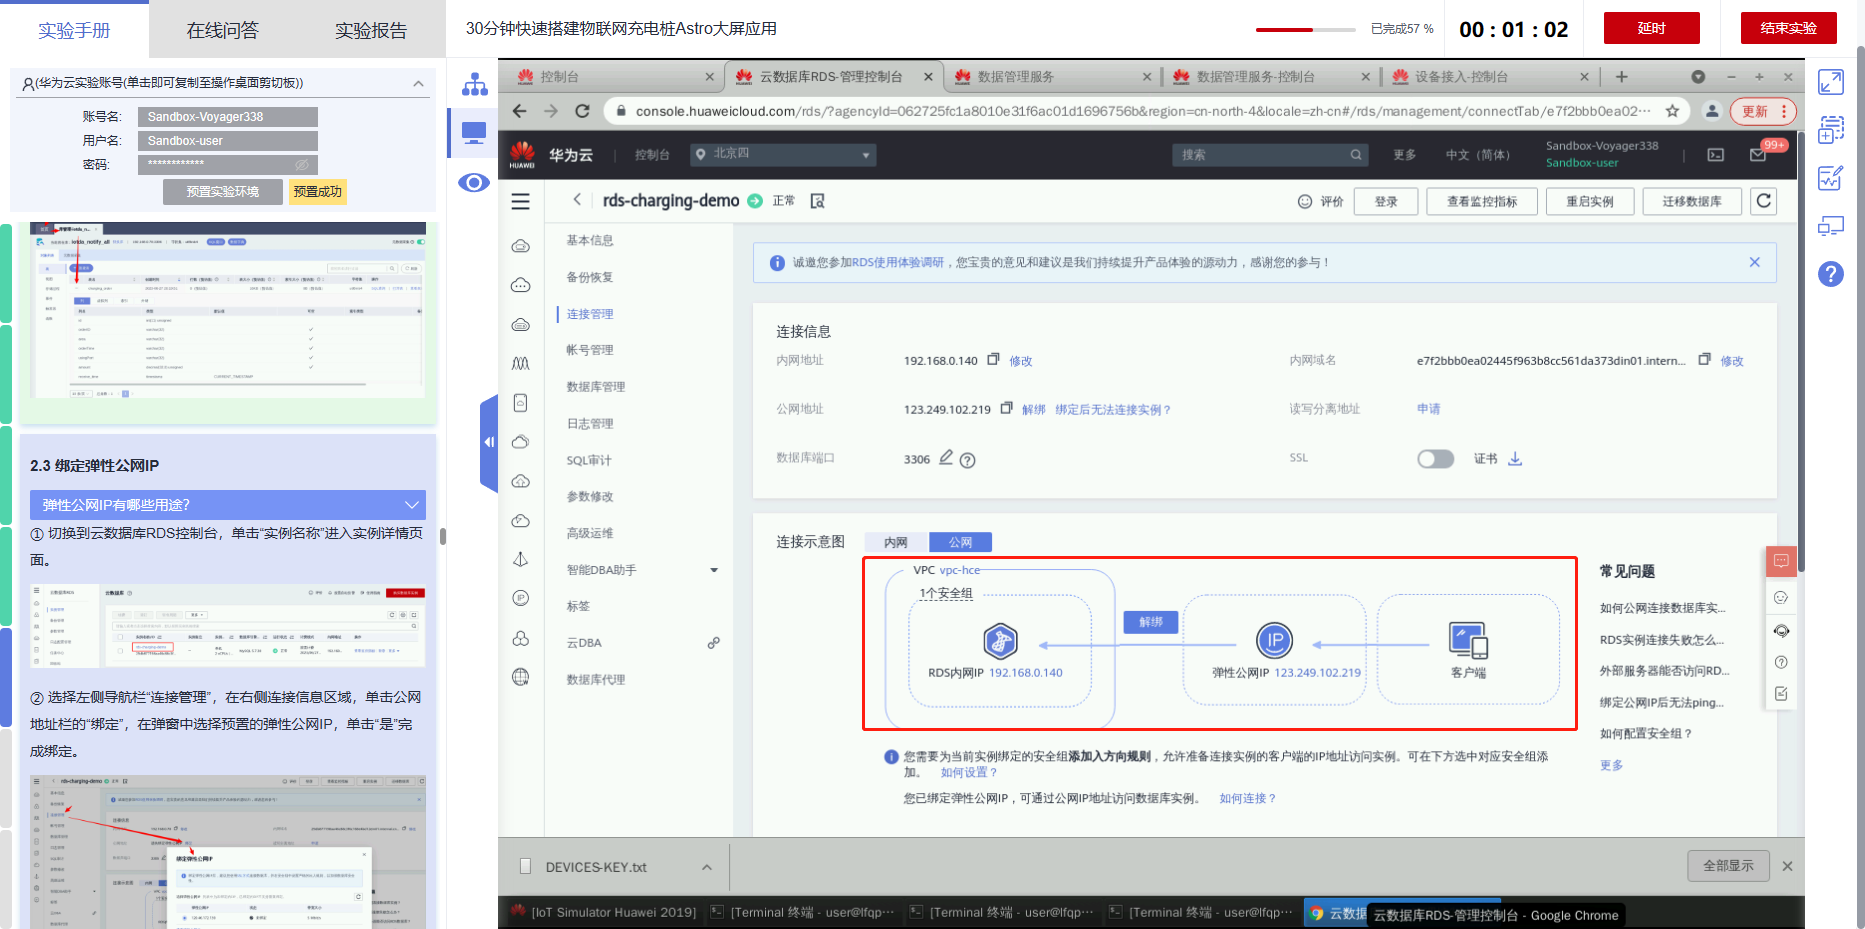Open 基本信息 in the instance menu
Viewport: 1865px width, 929px height.
tap(590, 240)
